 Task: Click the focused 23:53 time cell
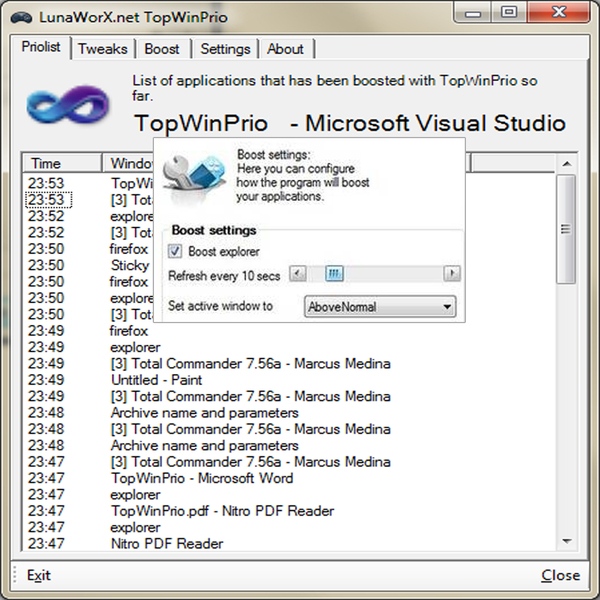point(48,200)
